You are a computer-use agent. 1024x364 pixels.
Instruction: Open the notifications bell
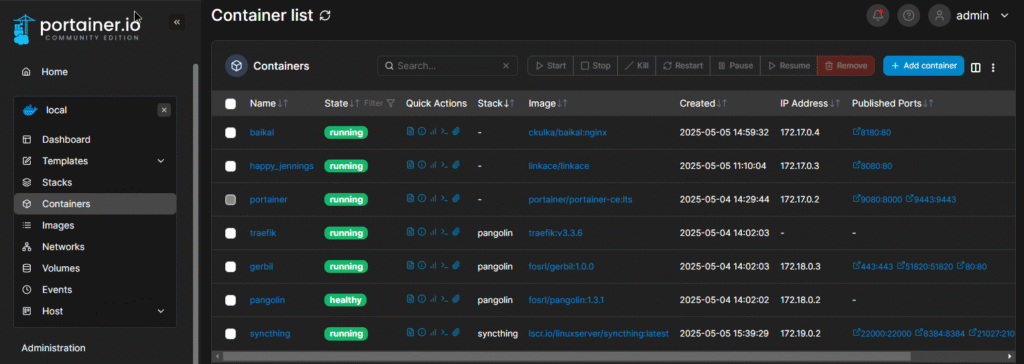point(878,16)
